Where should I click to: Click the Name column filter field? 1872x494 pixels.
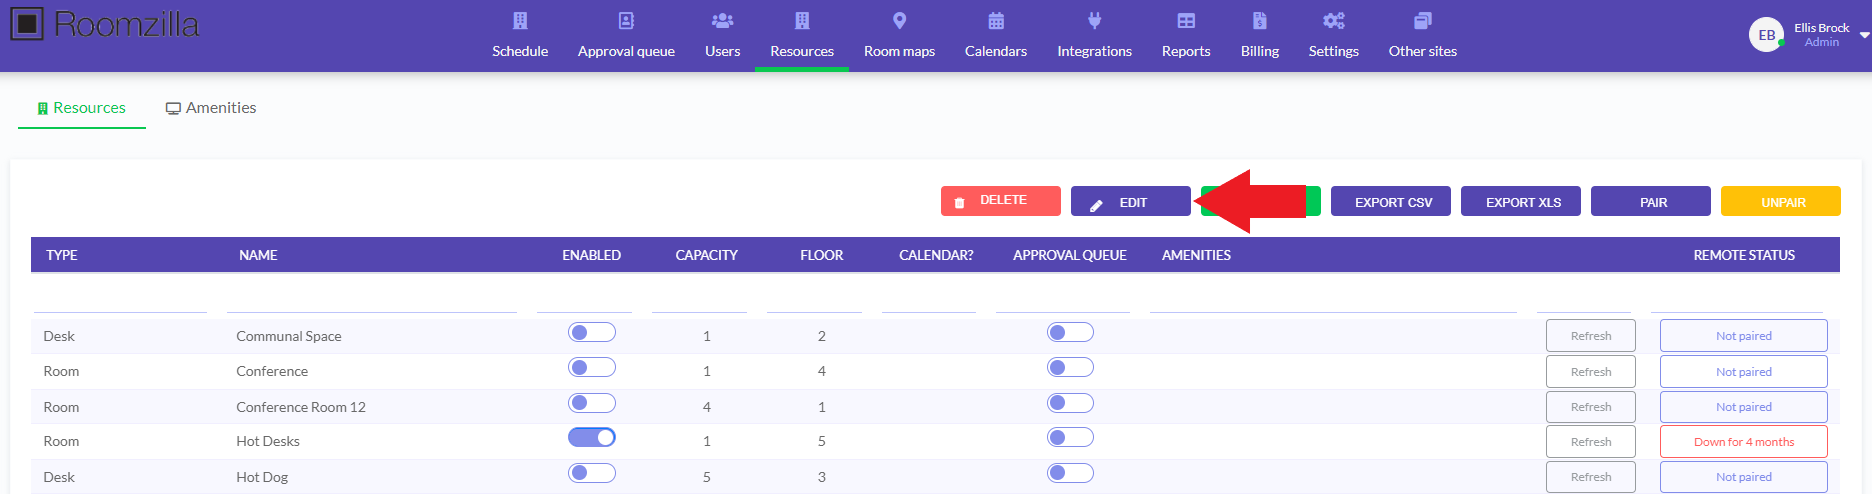coord(371,301)
